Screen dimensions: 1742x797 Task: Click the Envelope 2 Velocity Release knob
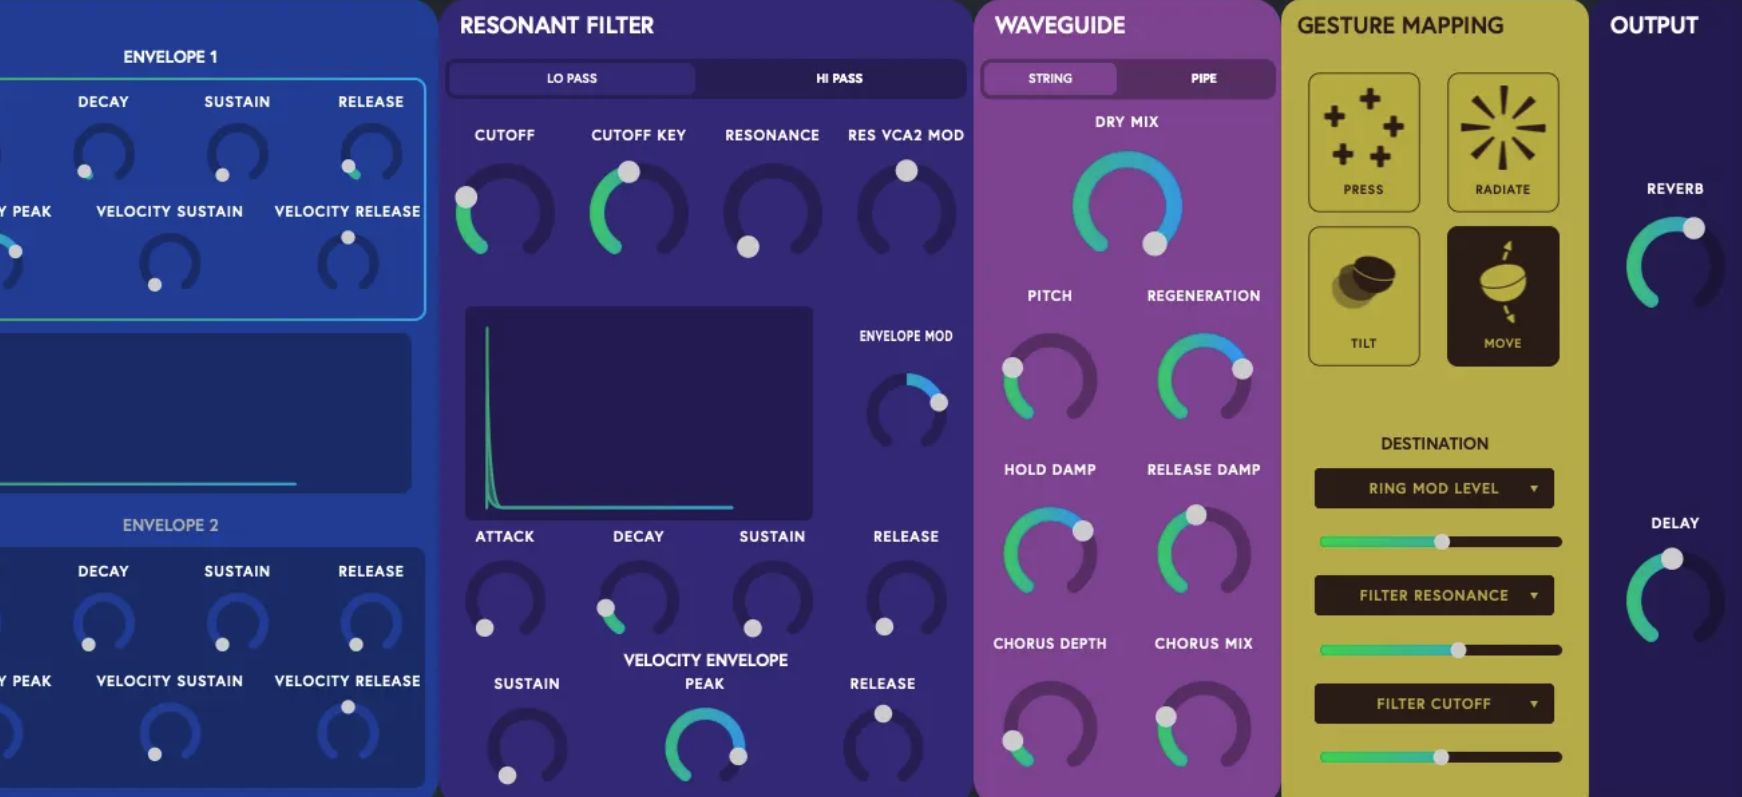[x=348, y=733]
